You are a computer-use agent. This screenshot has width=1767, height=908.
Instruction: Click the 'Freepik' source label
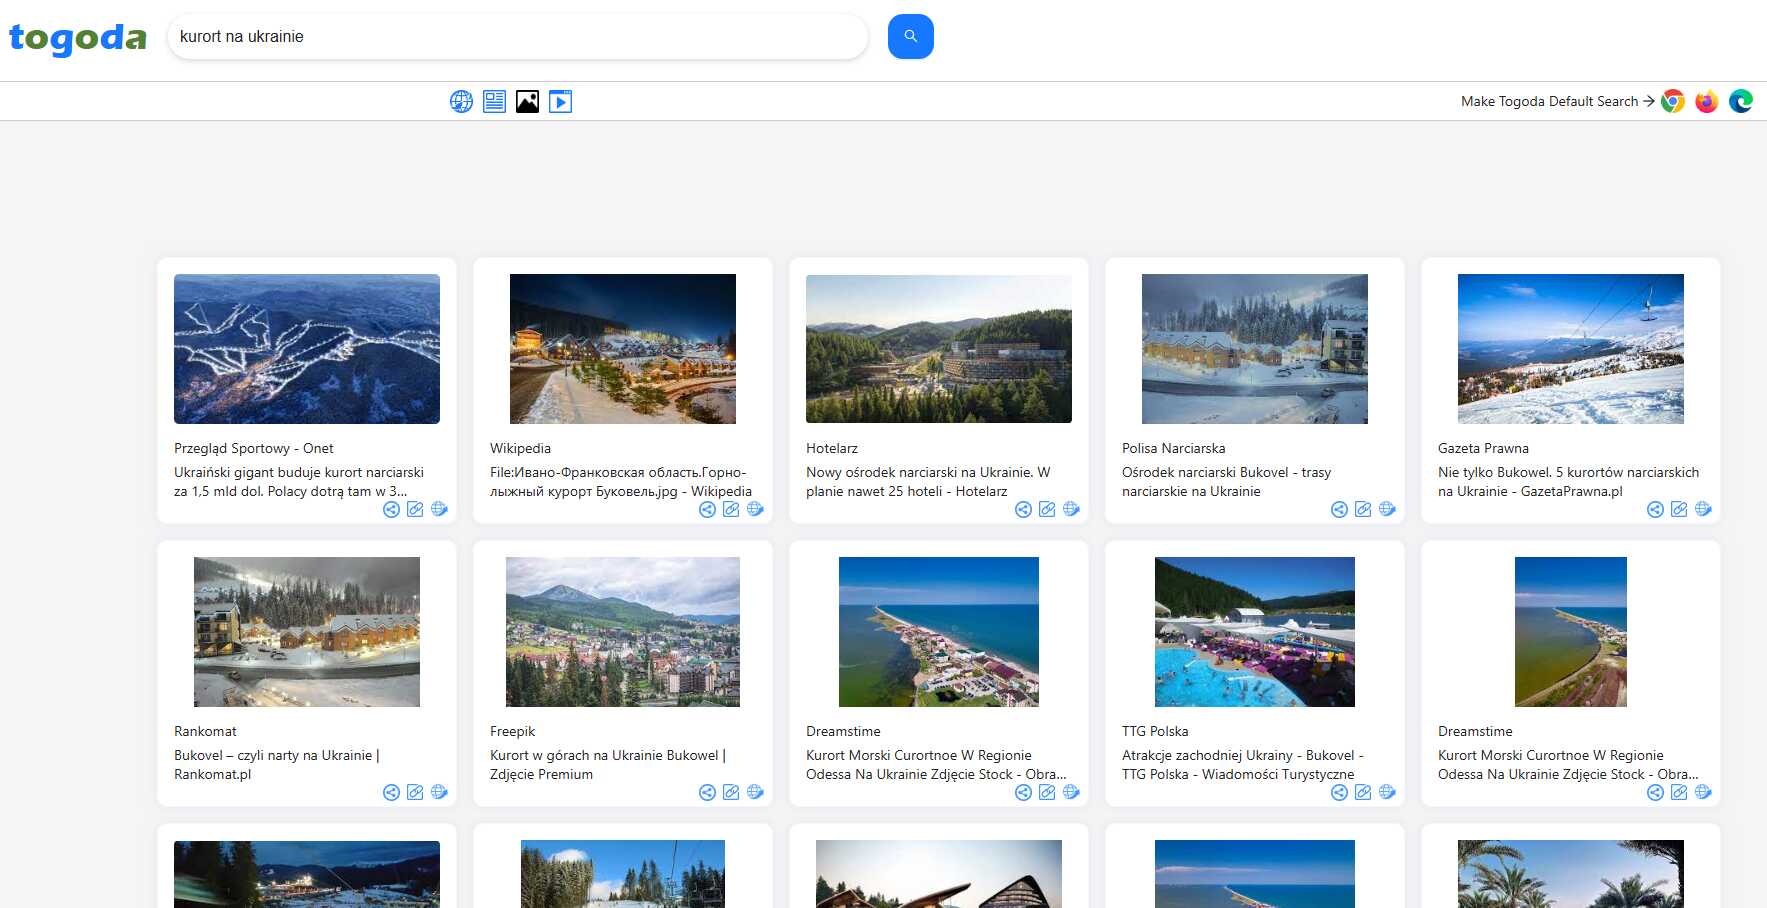513,731
